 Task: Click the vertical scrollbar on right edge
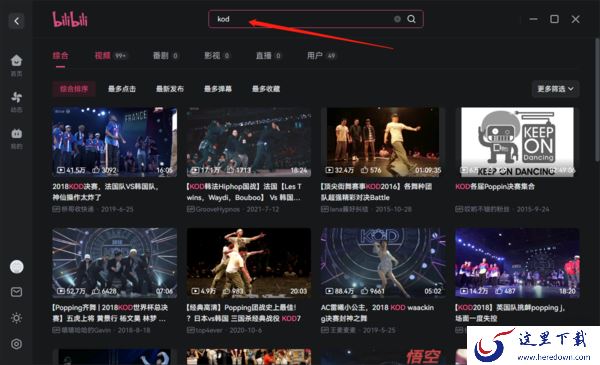click(x=597, y=99)
